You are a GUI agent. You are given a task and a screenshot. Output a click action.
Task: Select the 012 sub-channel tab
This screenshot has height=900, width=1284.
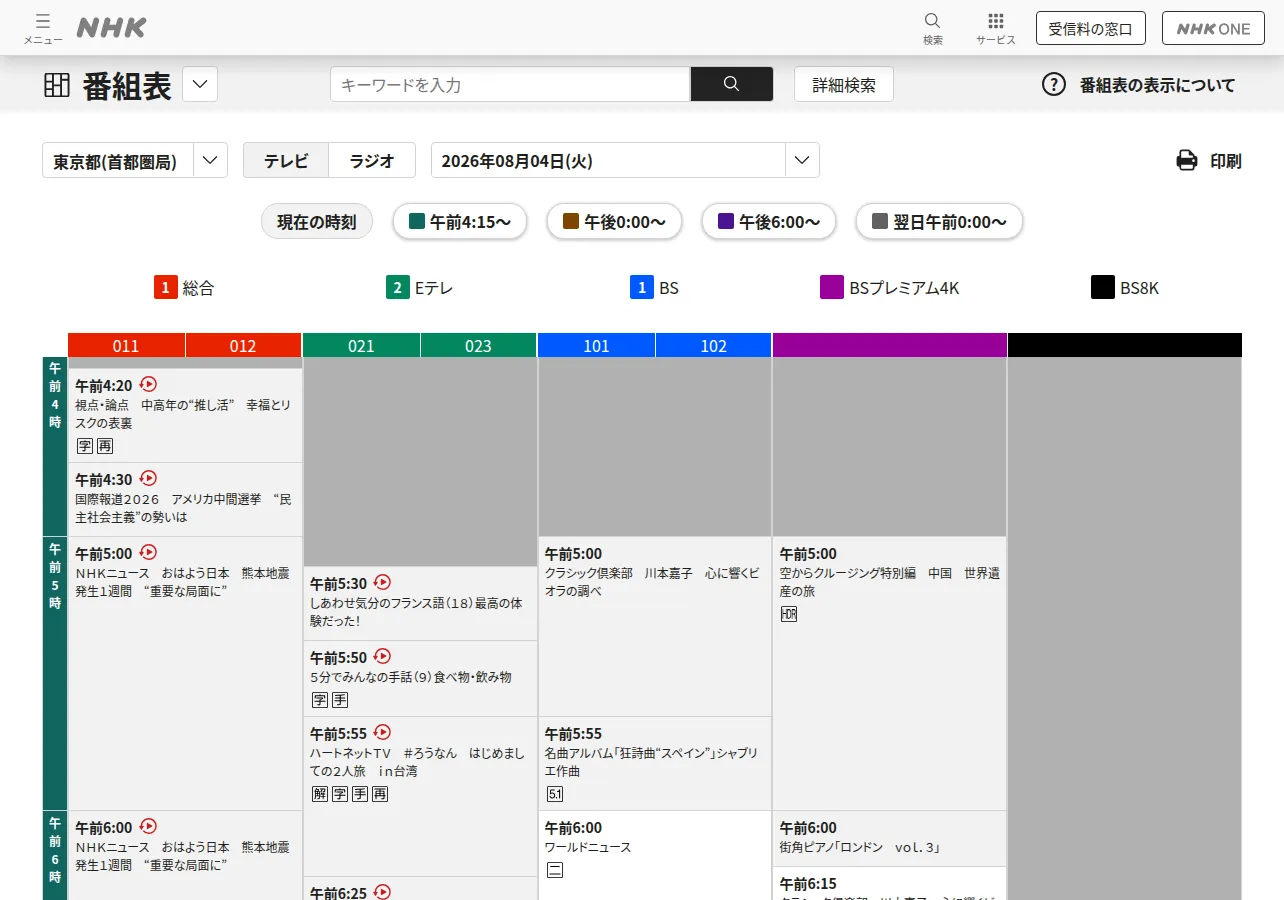[243, 346]
